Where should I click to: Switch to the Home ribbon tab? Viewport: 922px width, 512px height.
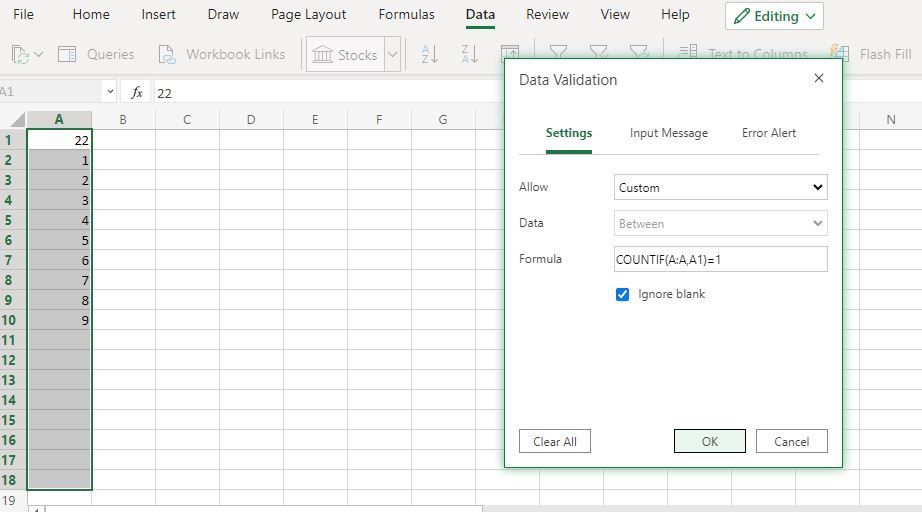point(91,15)
